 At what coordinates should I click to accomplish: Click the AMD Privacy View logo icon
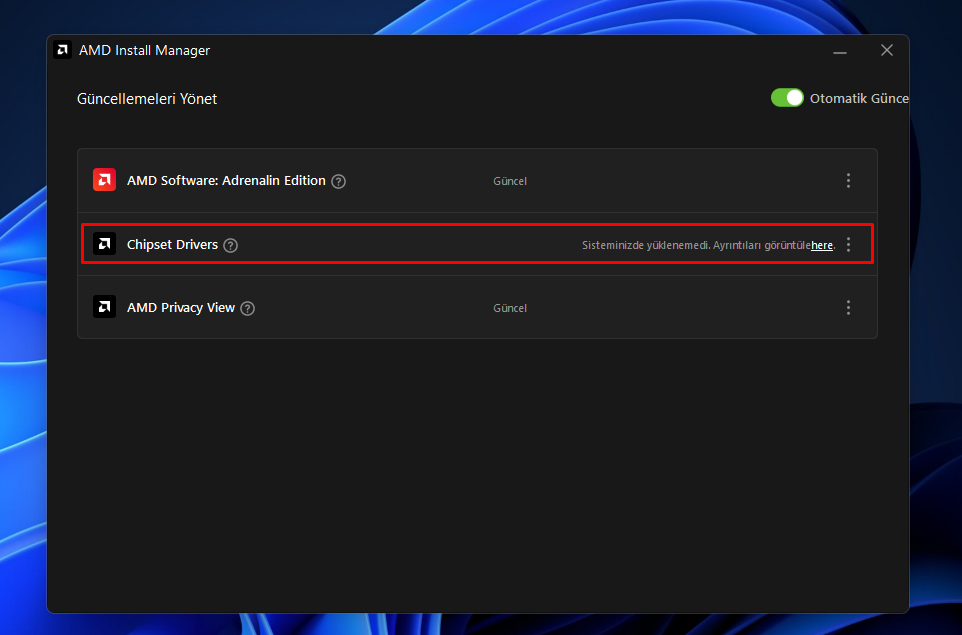tap(104, 307)
